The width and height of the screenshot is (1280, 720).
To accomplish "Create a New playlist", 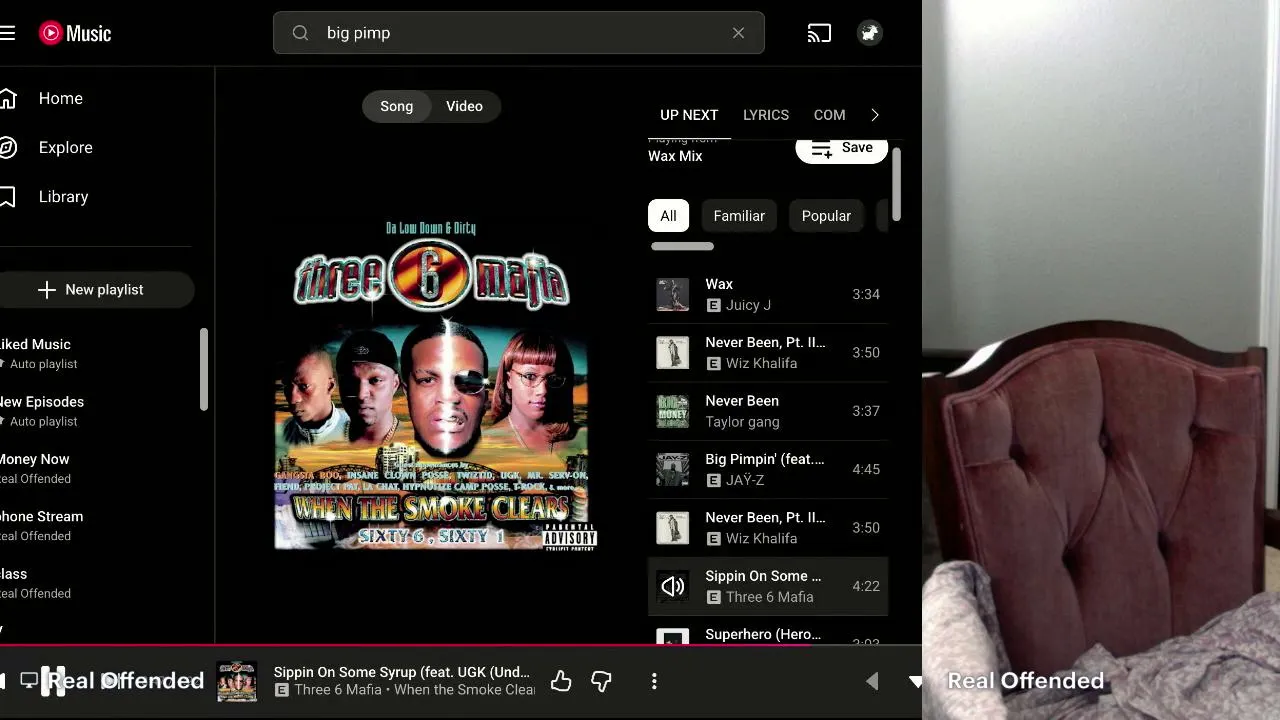I will pos(96,290).
